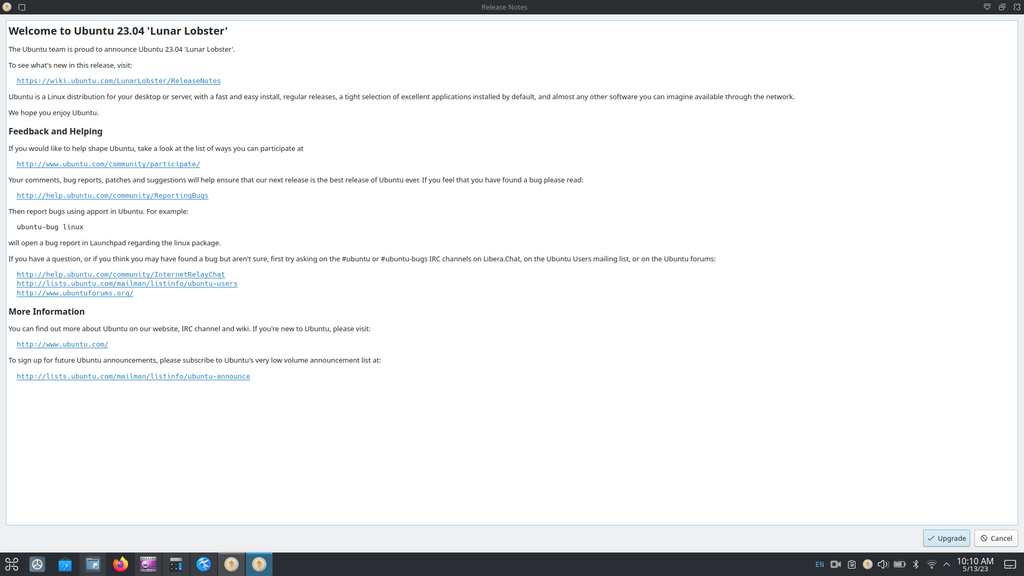Launch Firefox from the taskbar
The height and width of the screenshot is (576, 1024).
[120, 564]
